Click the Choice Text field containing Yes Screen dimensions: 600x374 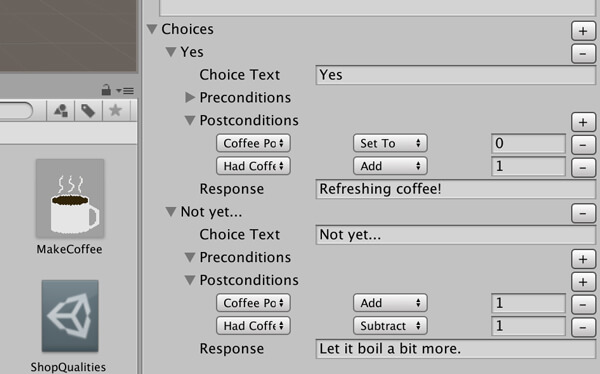pyautogui.click(x=455, y=75)
